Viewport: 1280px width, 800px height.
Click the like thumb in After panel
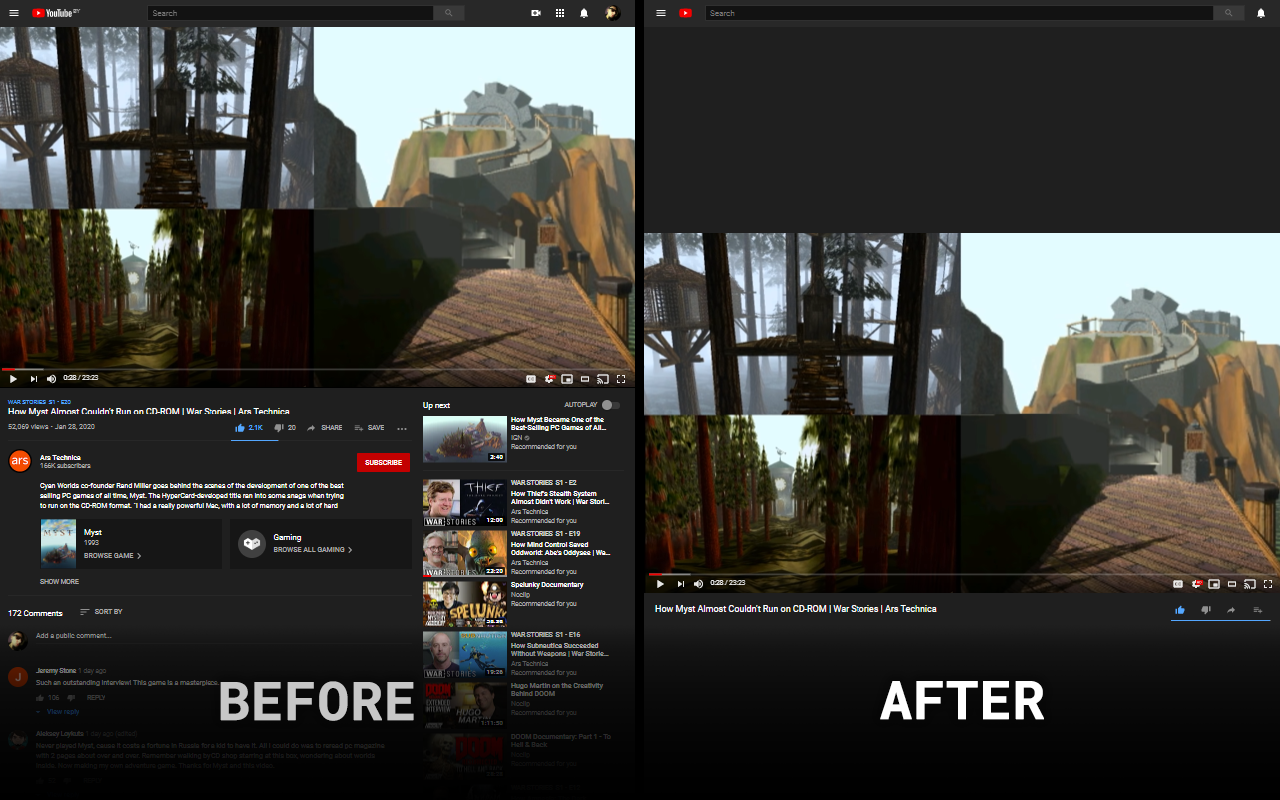1180,609
